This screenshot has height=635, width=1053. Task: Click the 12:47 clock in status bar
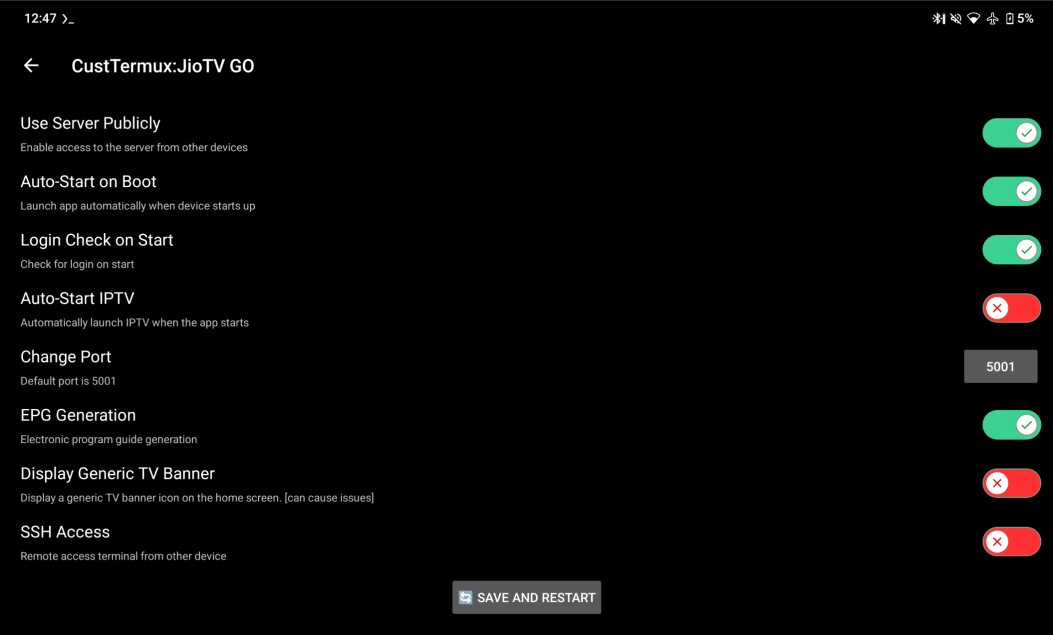click(40, 19)
